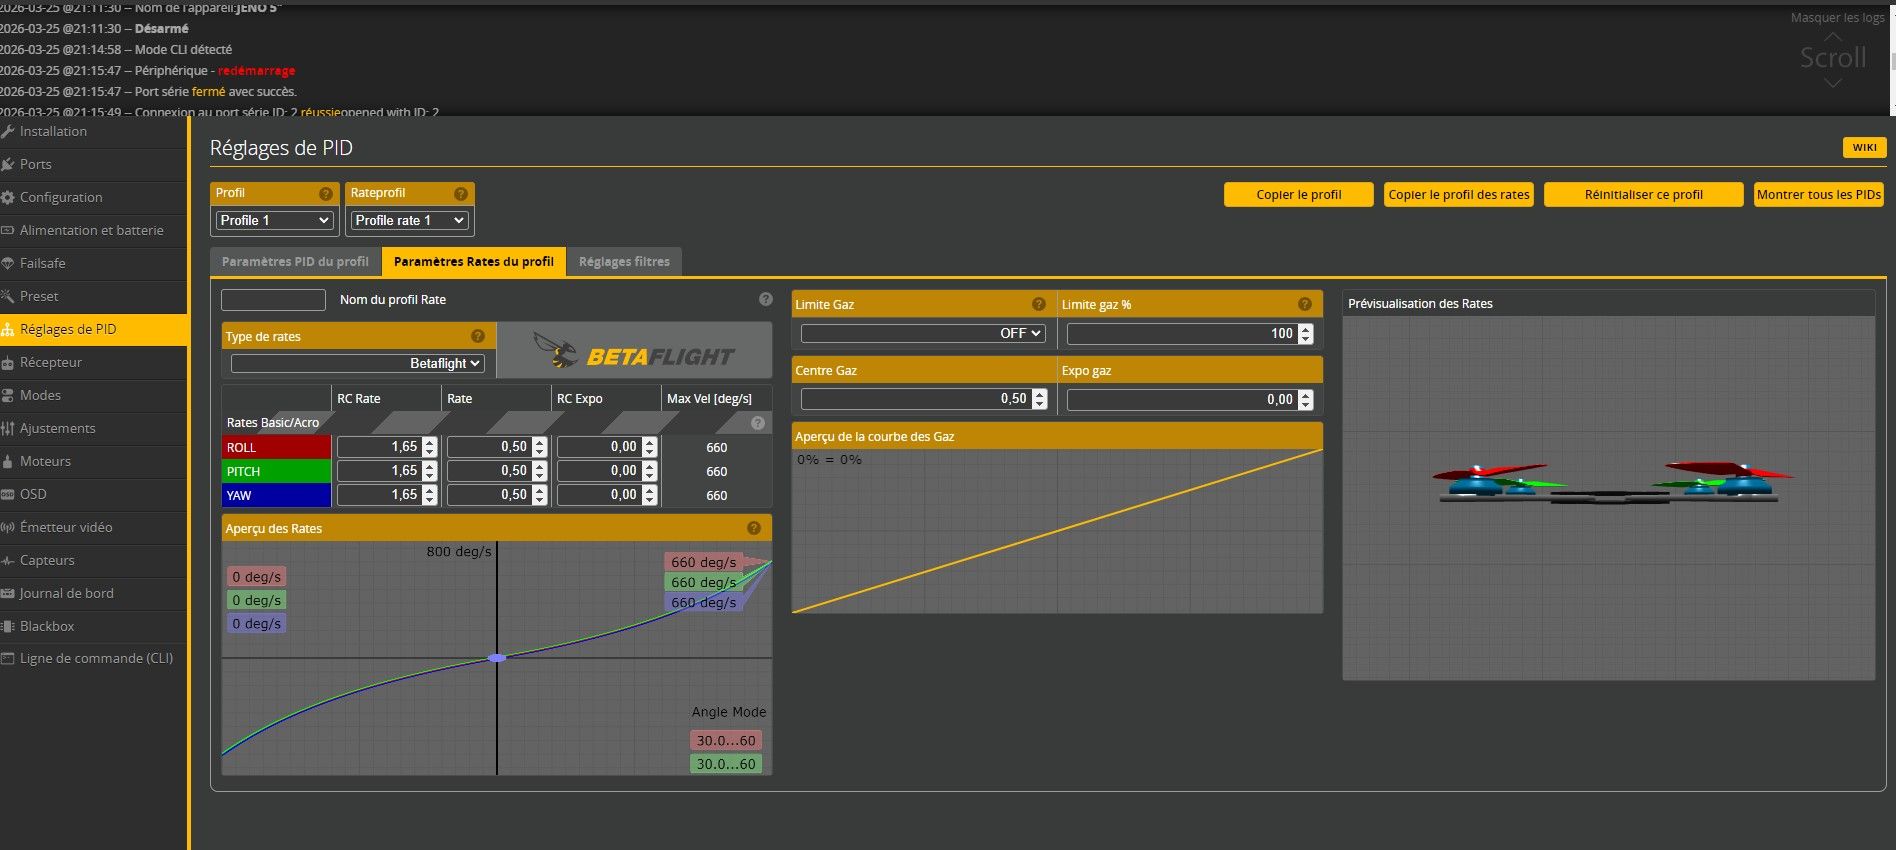Open the Blackbox section in sidebar
This screenshot has height=850, width=1896.
pos(47,626)
